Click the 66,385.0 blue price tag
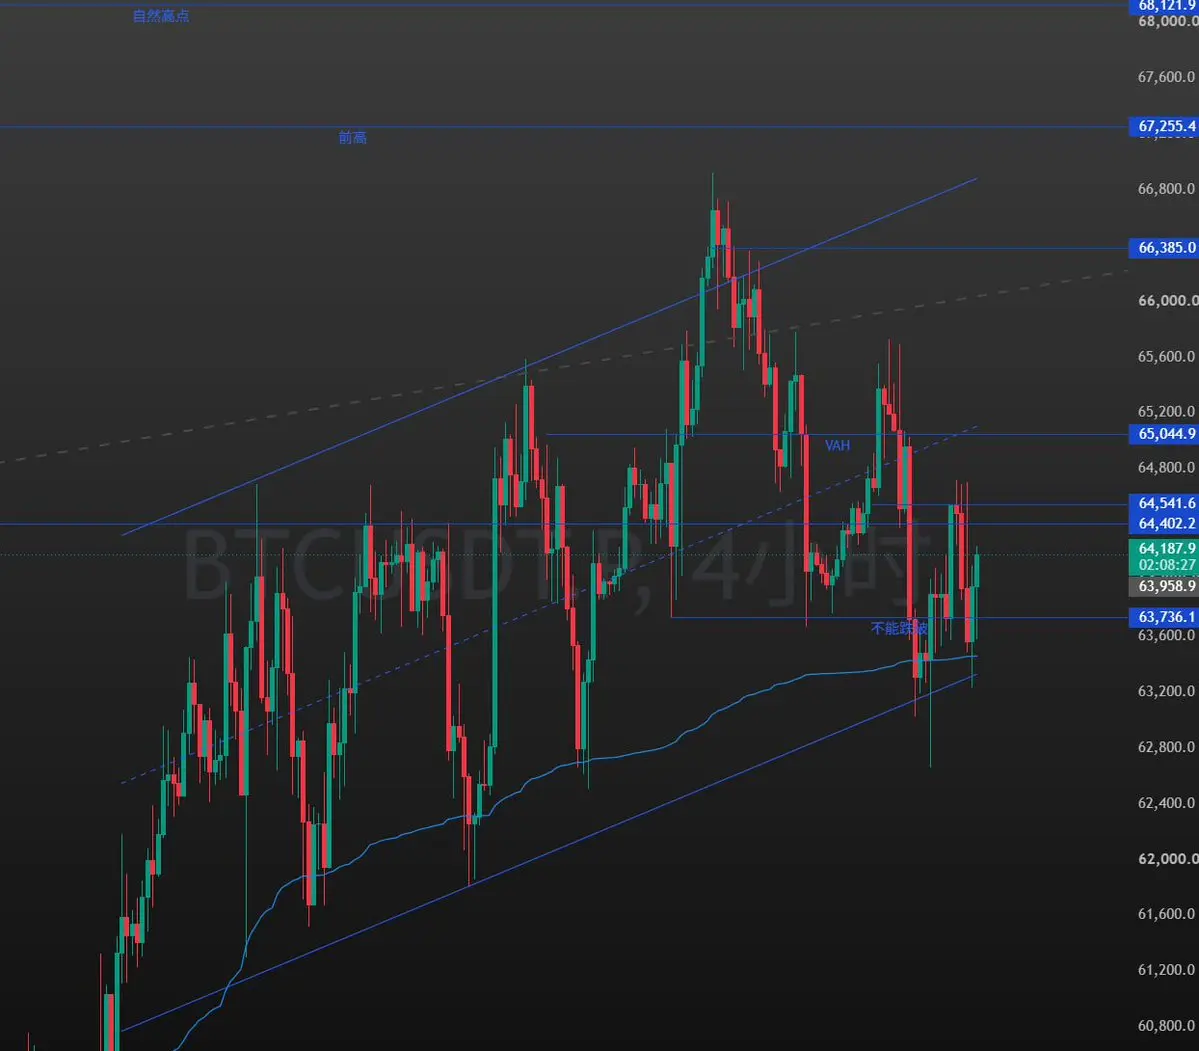This screenshot has height=1051, width=1199. [x=1164, y=248]
